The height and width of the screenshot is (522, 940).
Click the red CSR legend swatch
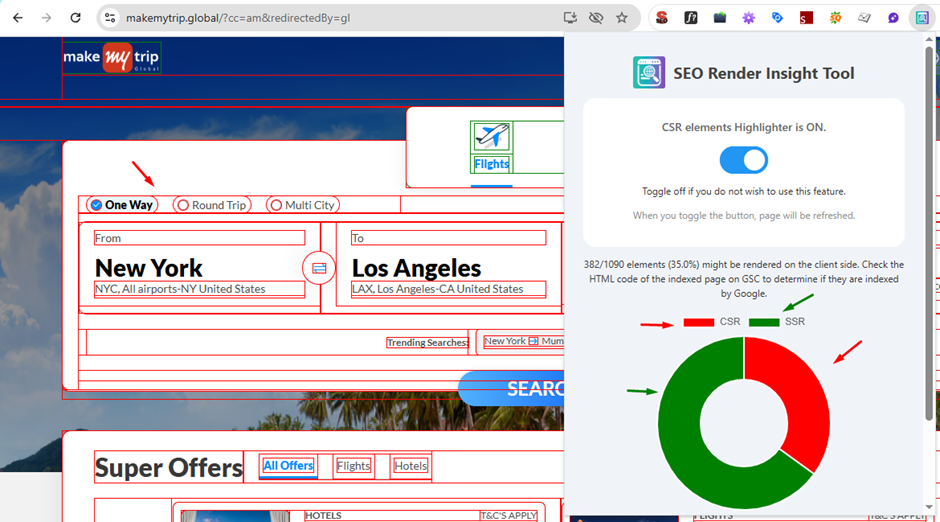click(x=698, y=322)
